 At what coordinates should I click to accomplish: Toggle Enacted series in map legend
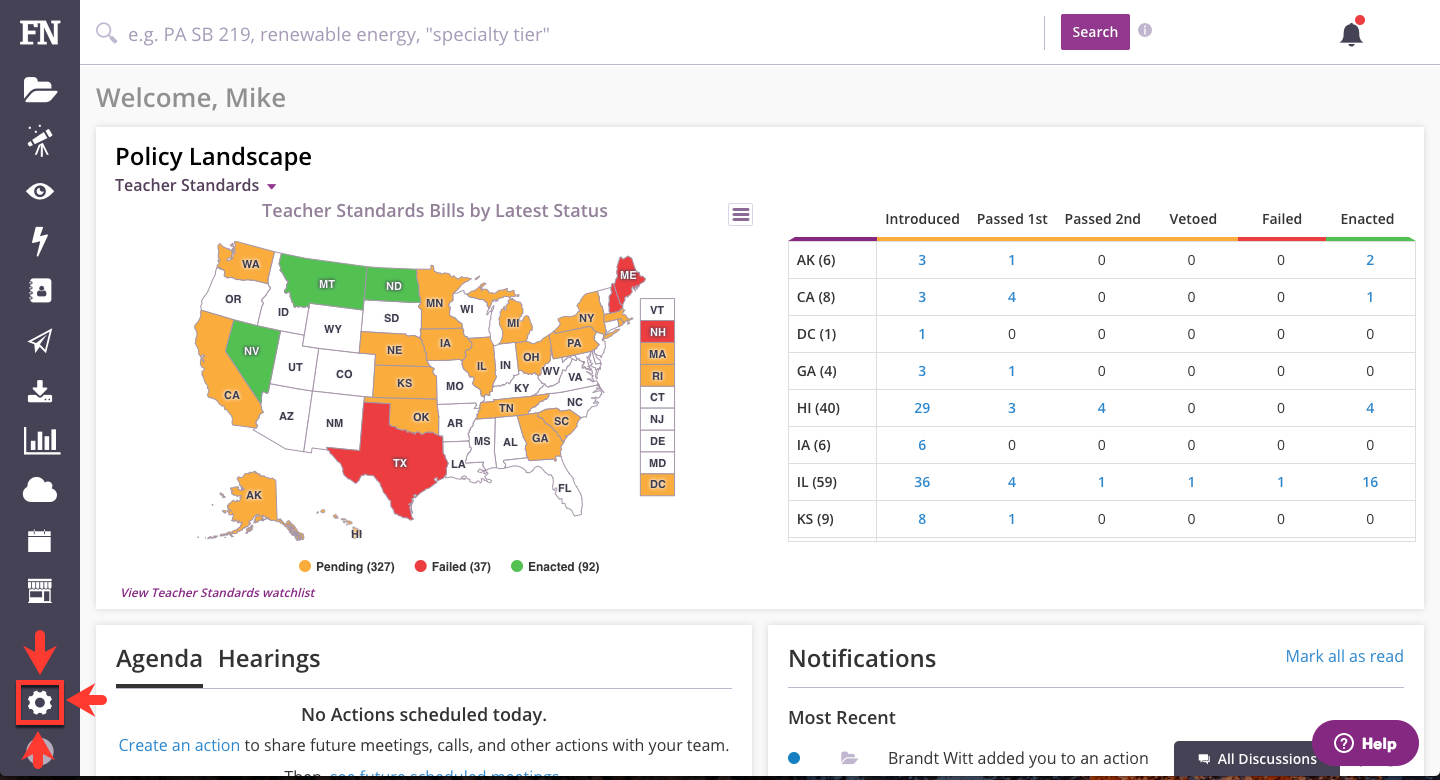555,567
